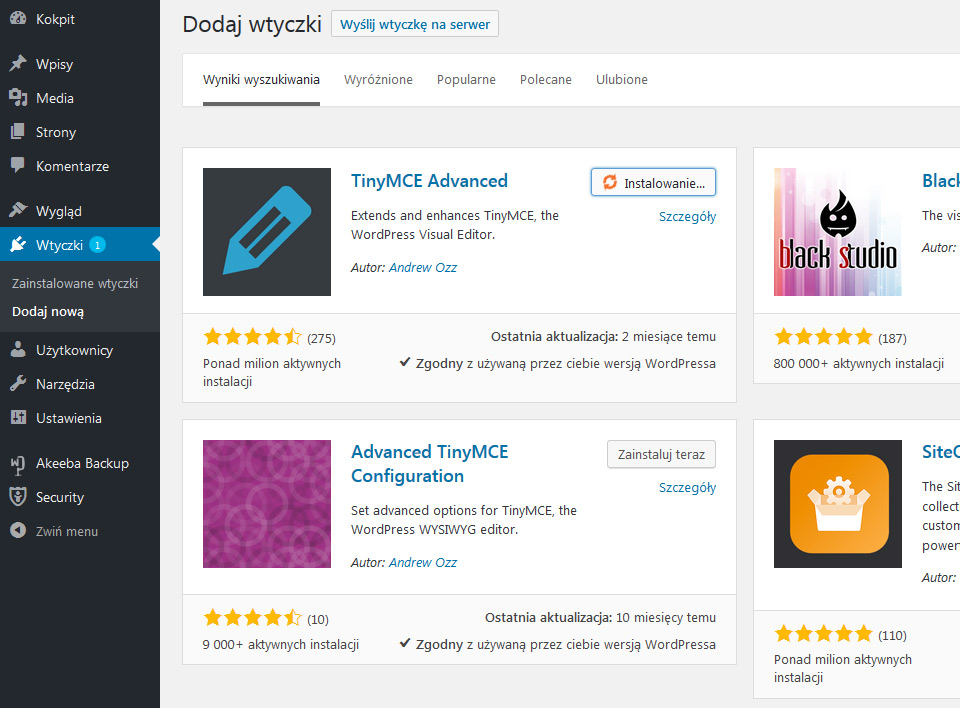Click Wyślij wtyczkę na serwer button
The image size is (960, 708).
(x=415, y=24)
